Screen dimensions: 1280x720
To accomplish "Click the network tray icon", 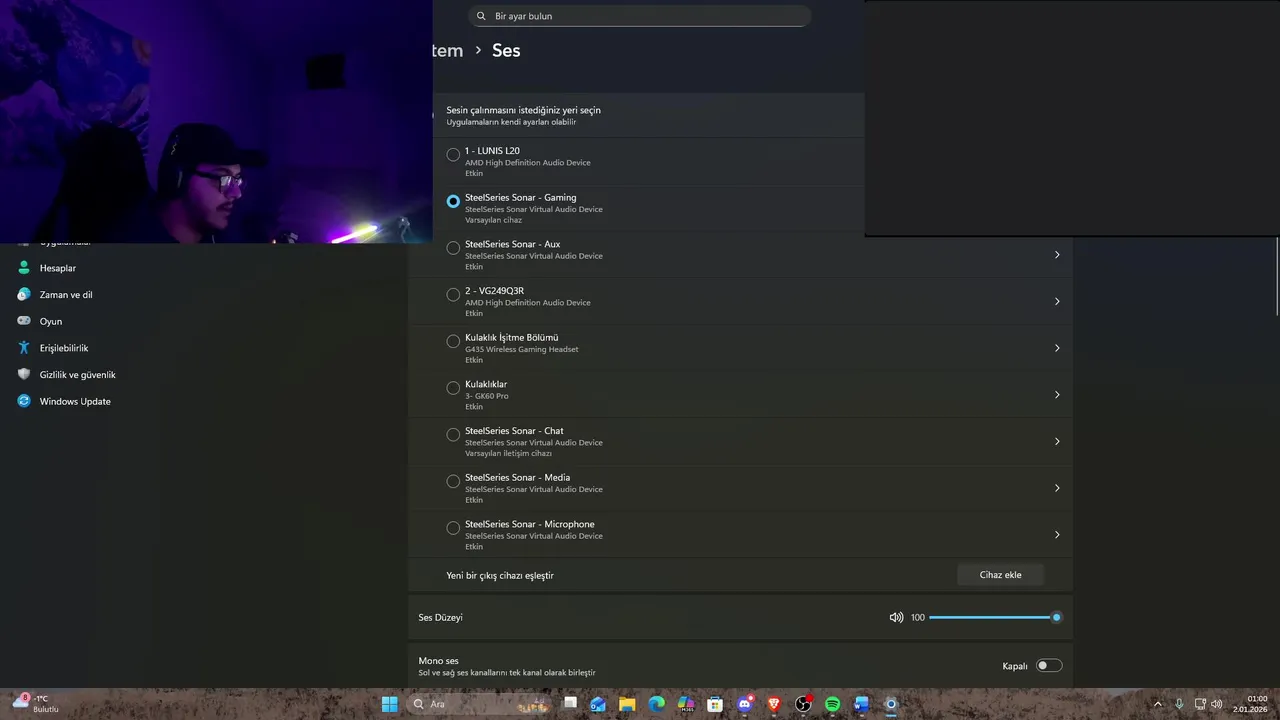I will [1200, 704].
